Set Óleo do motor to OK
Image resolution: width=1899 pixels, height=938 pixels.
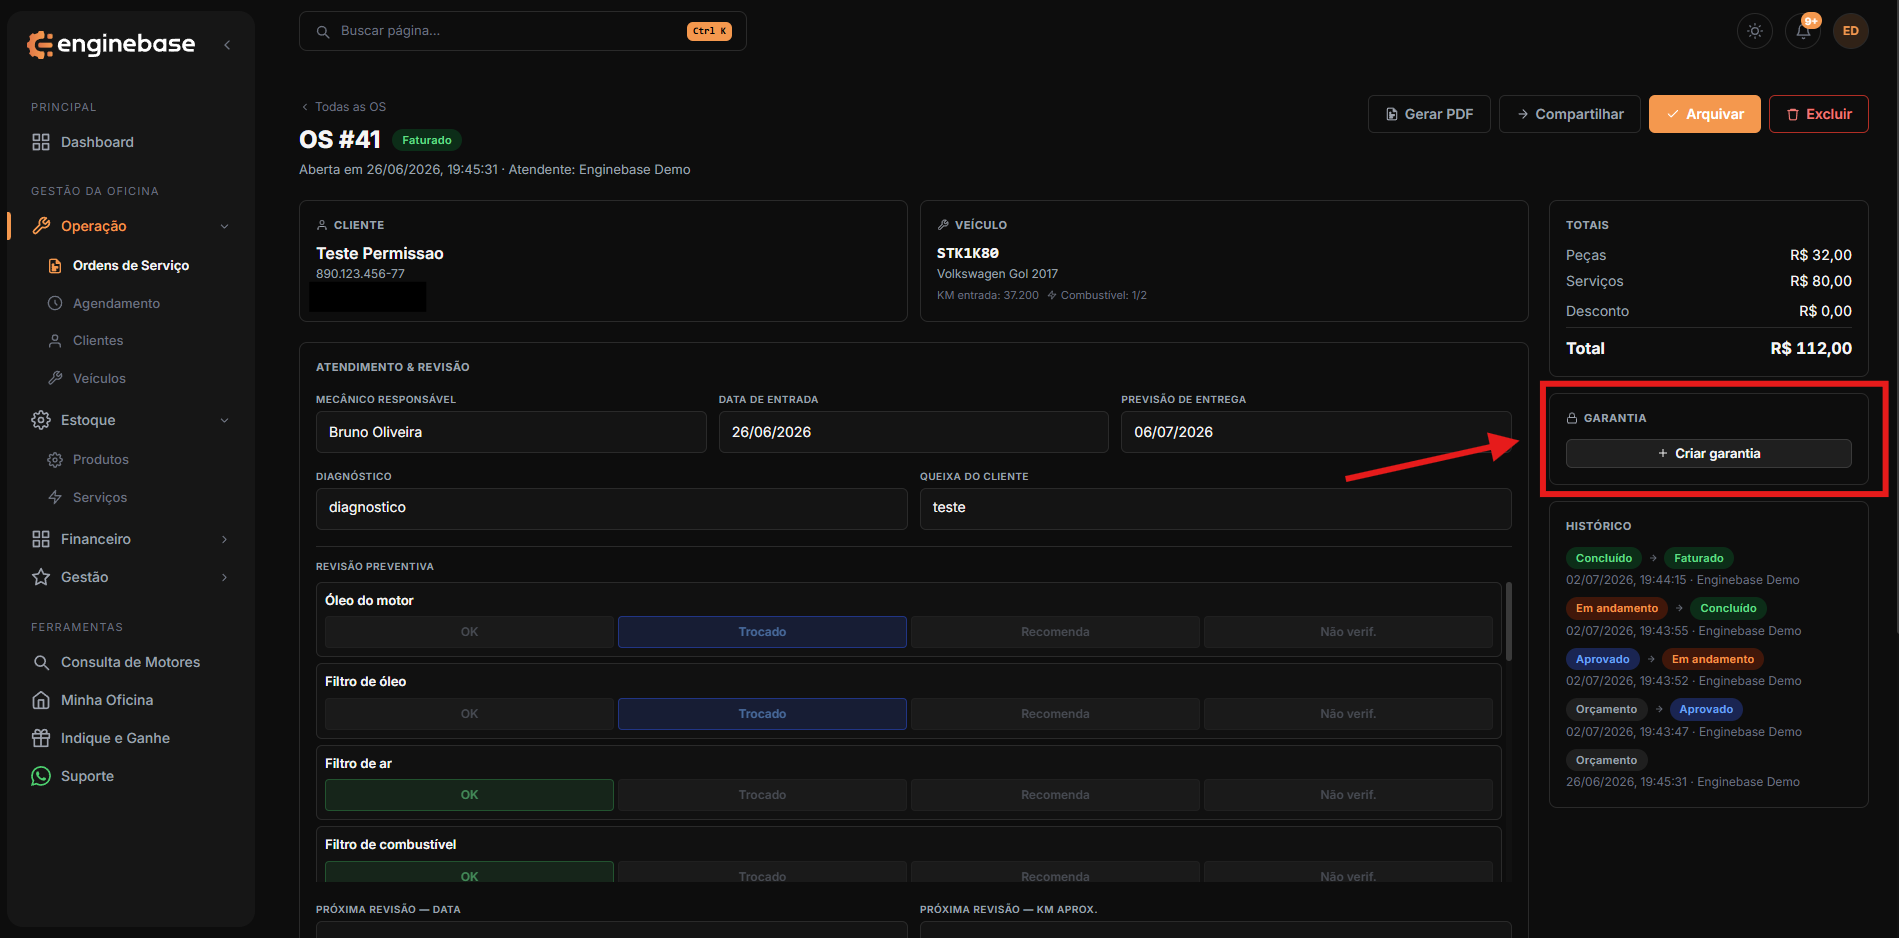point(469,632)
